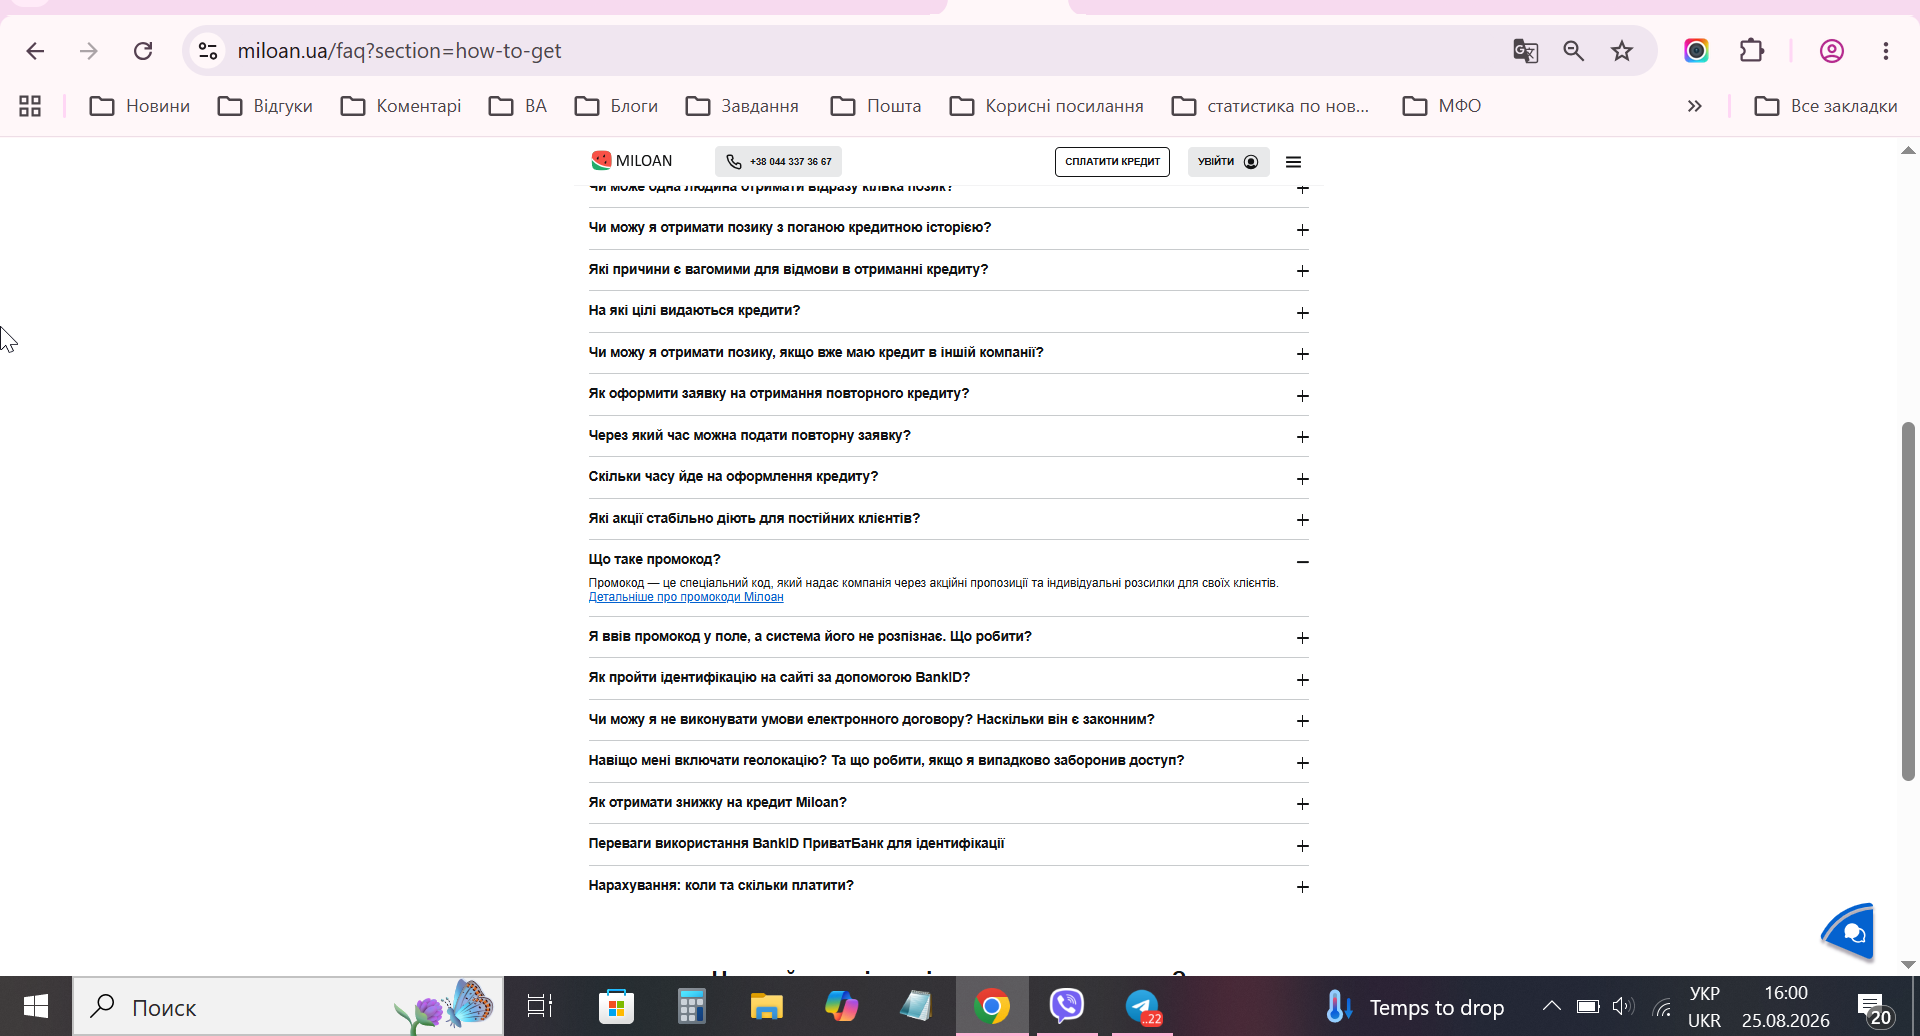The height and width of the screenshot is (1036, 1920).
Task: Open the site information icon in the address bar
Action: 208,51
